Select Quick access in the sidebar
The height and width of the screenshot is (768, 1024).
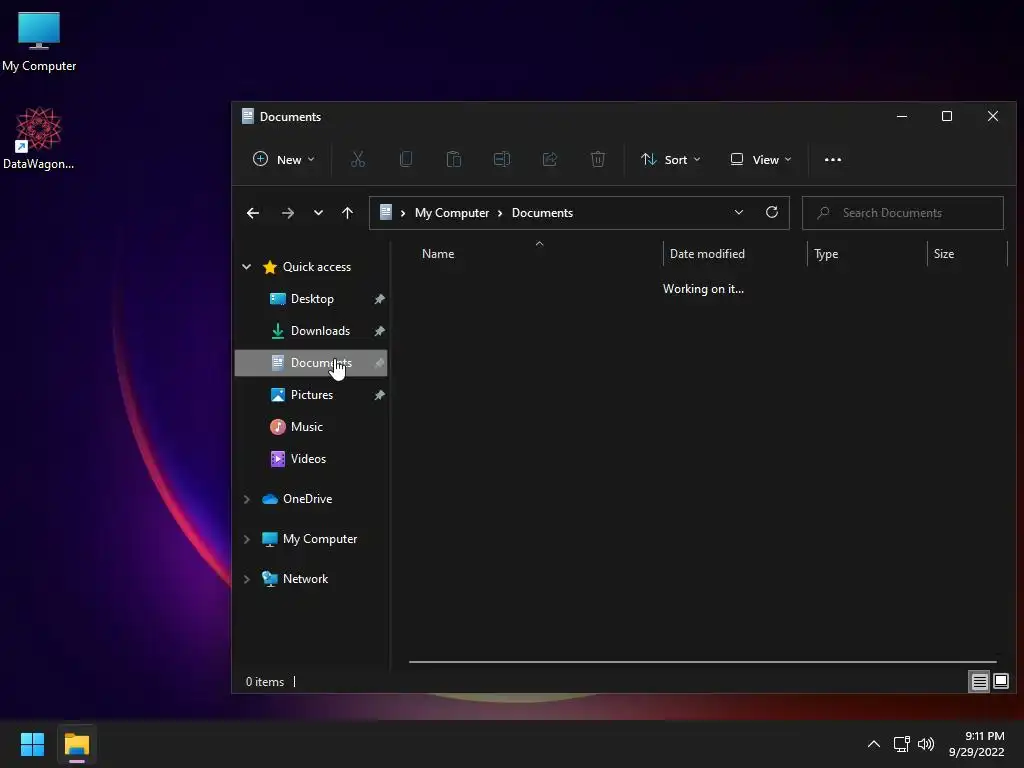(317, 266)
